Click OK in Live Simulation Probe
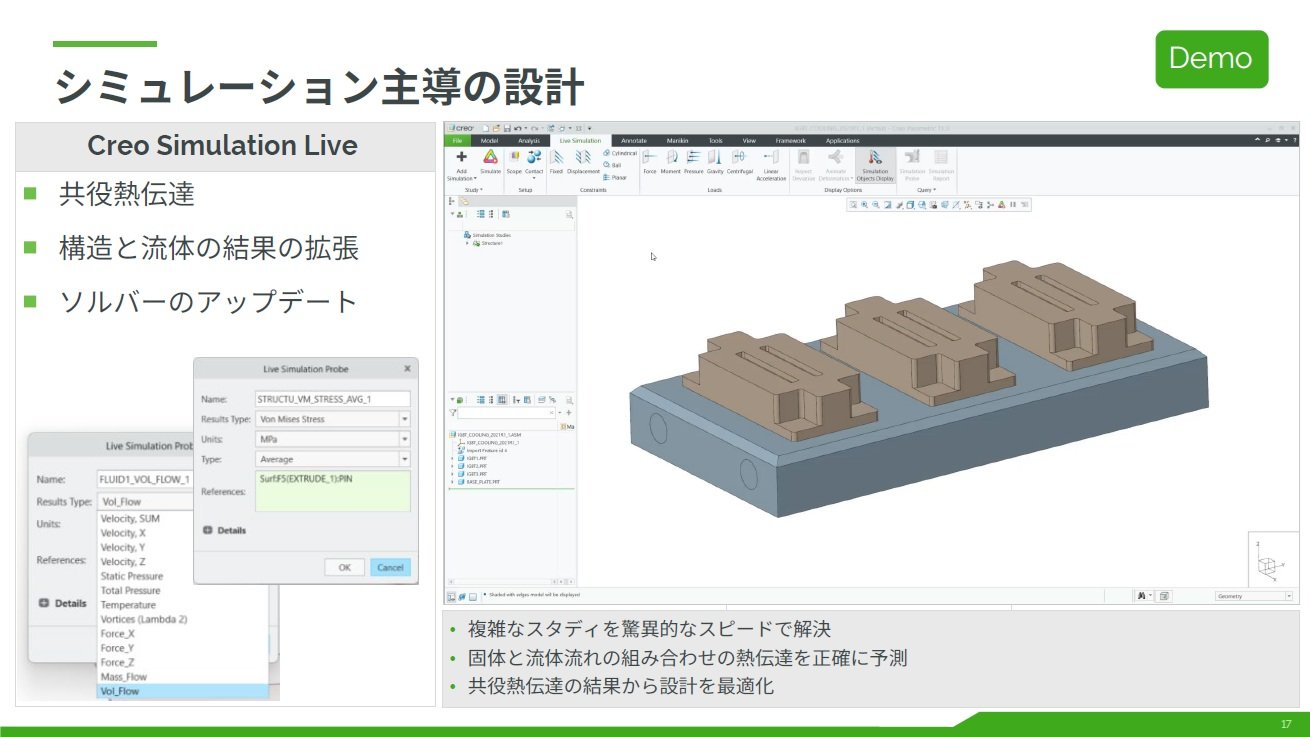Screen dimensions: 1310x737 344,567
